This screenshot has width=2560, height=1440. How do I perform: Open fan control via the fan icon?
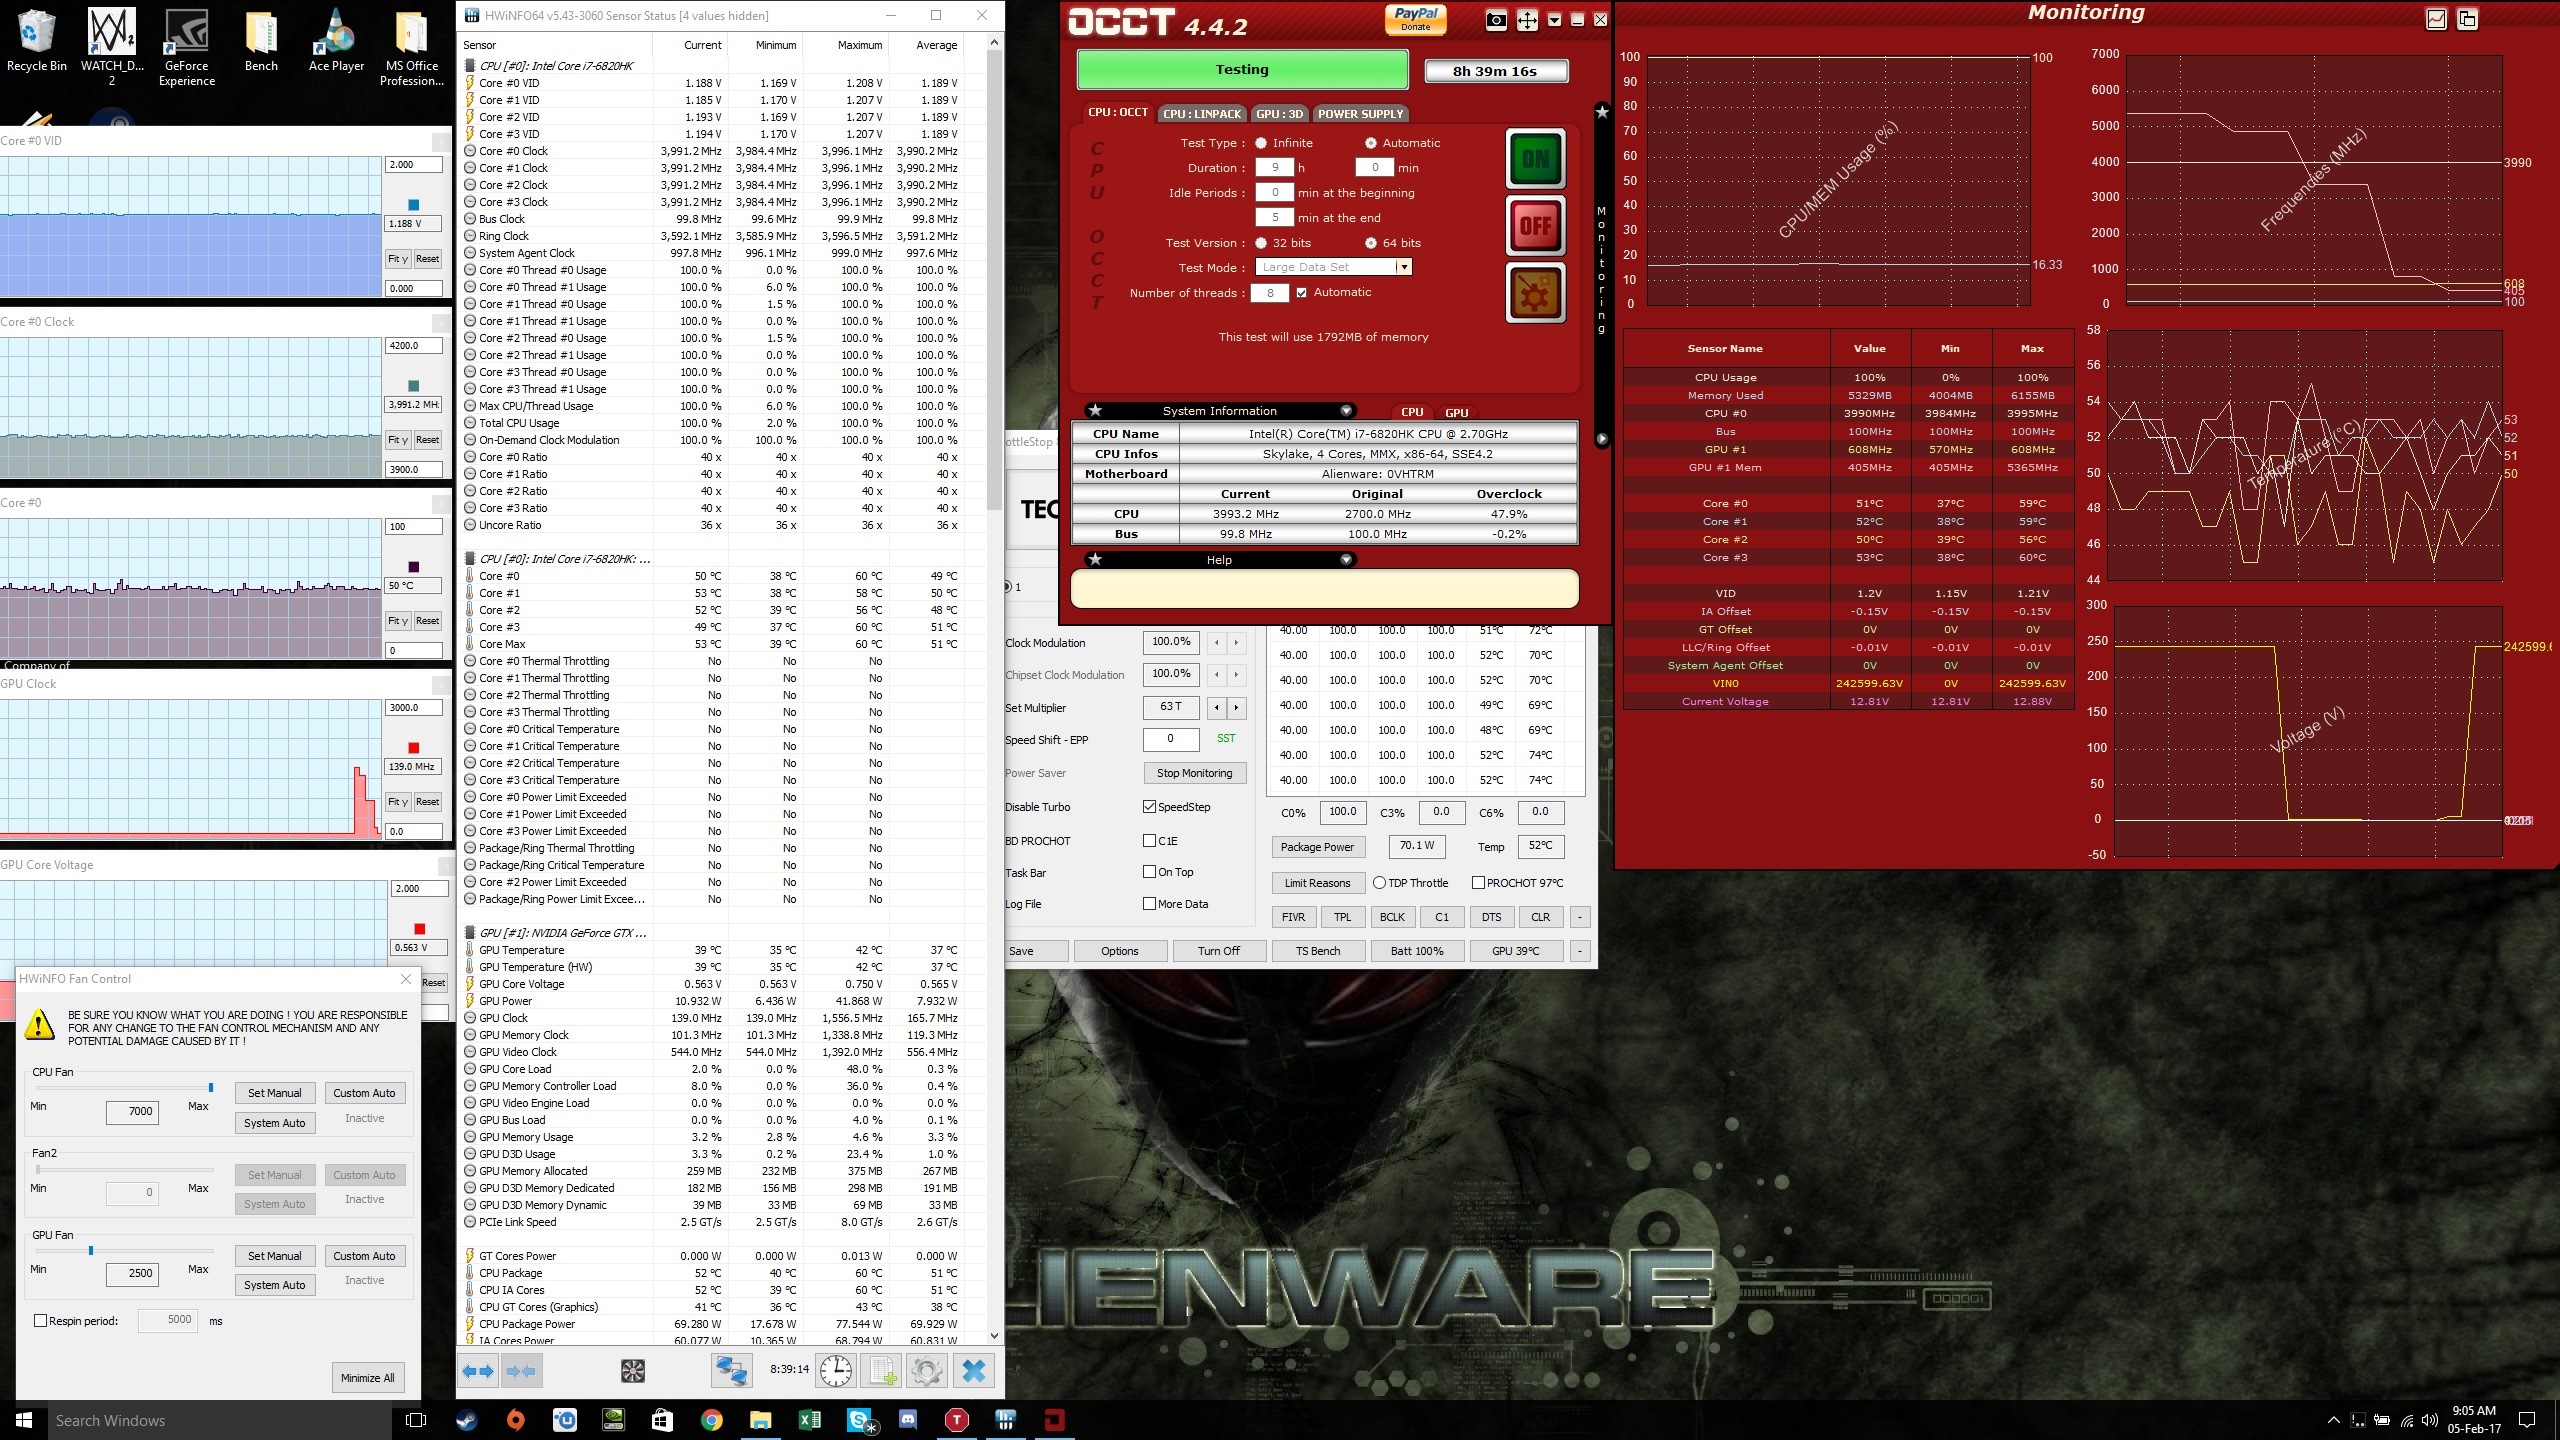pyautogui.click(x=633, y=1371)
